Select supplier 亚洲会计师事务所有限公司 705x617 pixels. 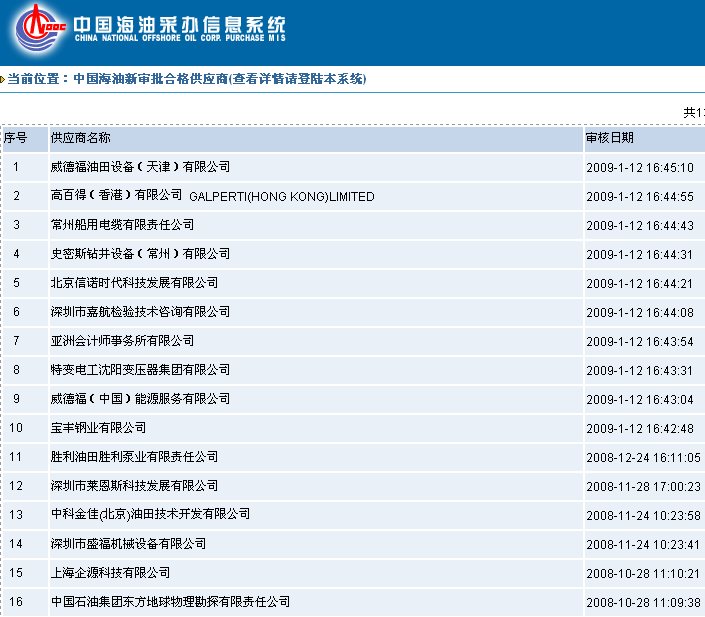122,340
